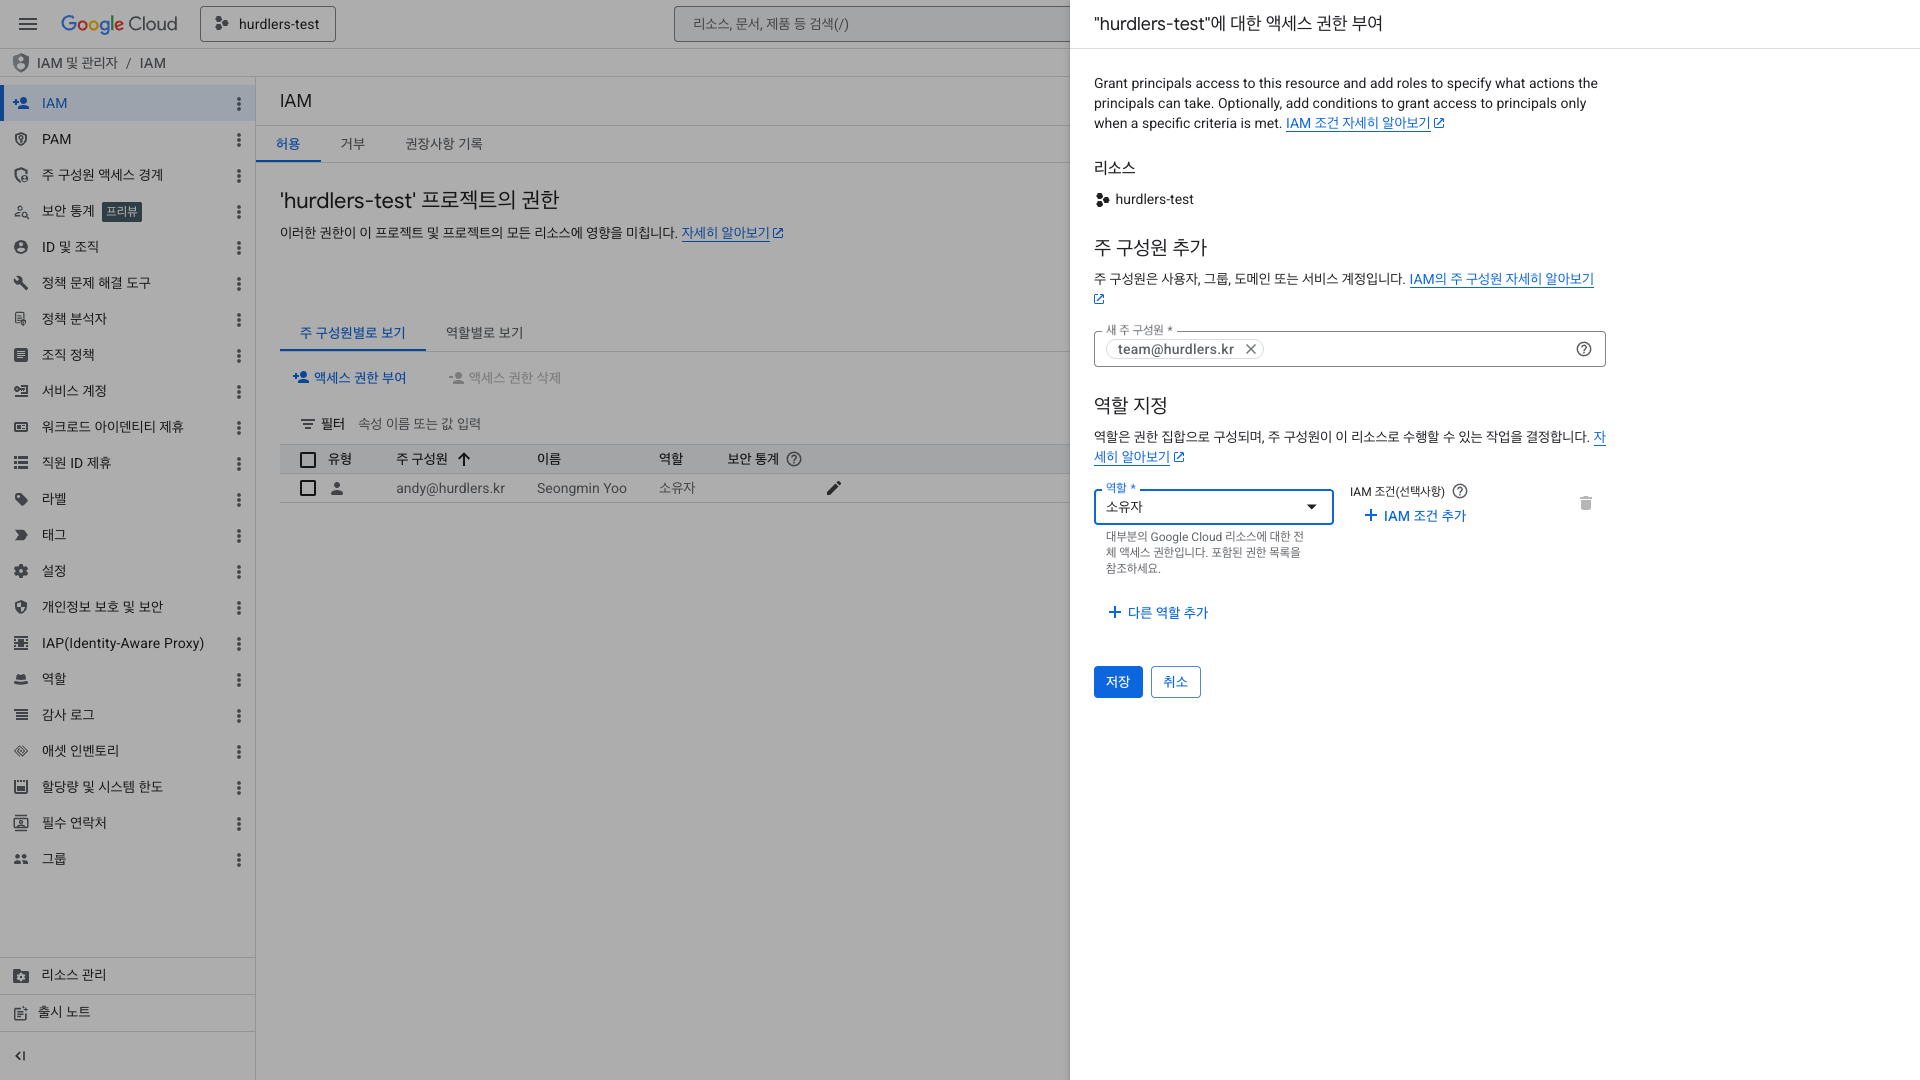Click the 서비스 계정 icon

point(21,391)
